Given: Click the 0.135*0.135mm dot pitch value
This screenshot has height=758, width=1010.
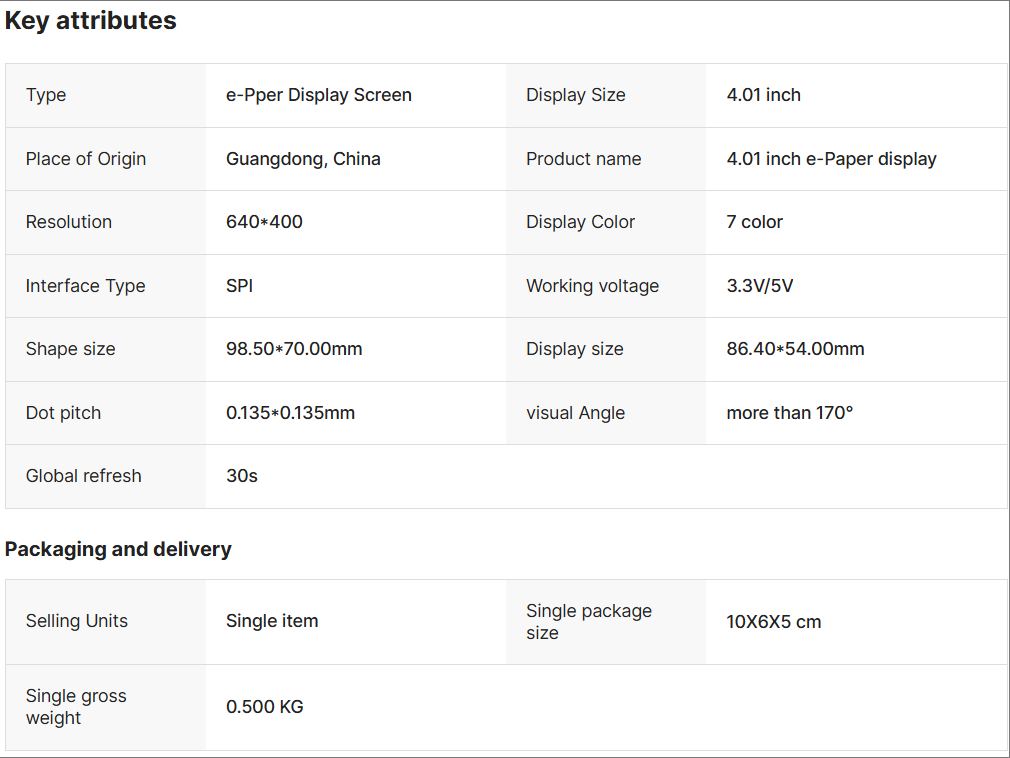Looking at the screenshot, I should [290, 413].
